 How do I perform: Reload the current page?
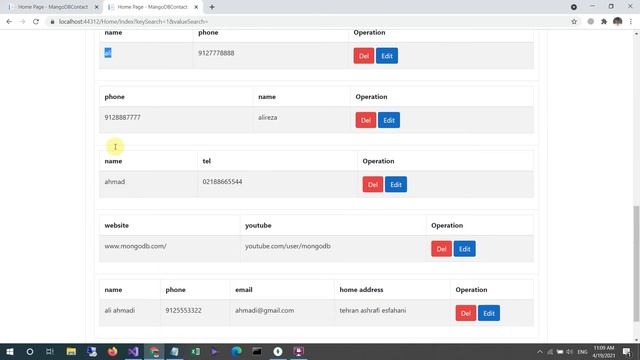point(36,22)
